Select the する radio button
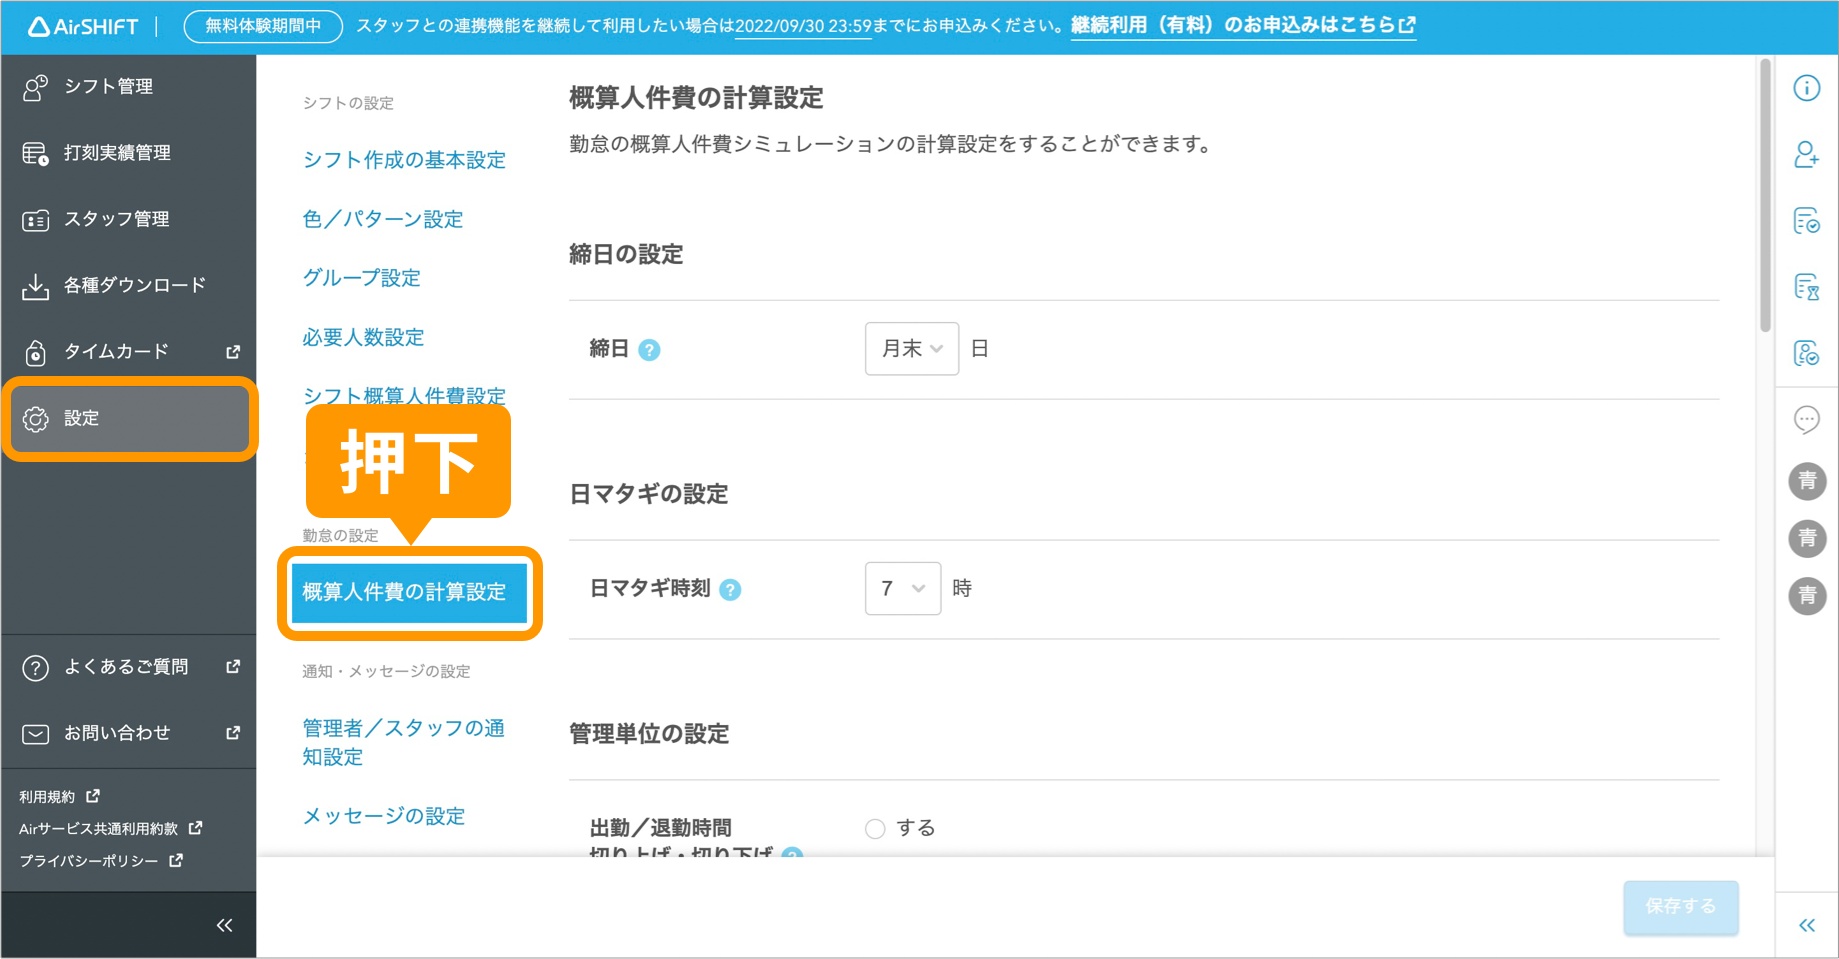1839x959 pixels. click(875, 829)
